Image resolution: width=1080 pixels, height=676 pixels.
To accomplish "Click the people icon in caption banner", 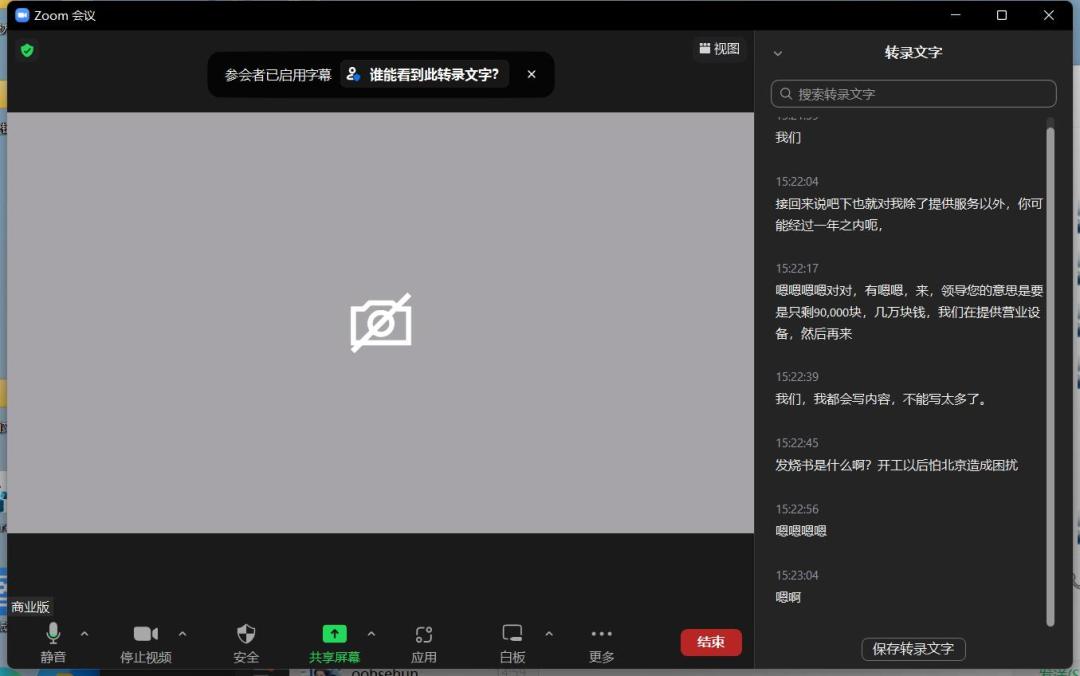I will click(x=353, y=74).
